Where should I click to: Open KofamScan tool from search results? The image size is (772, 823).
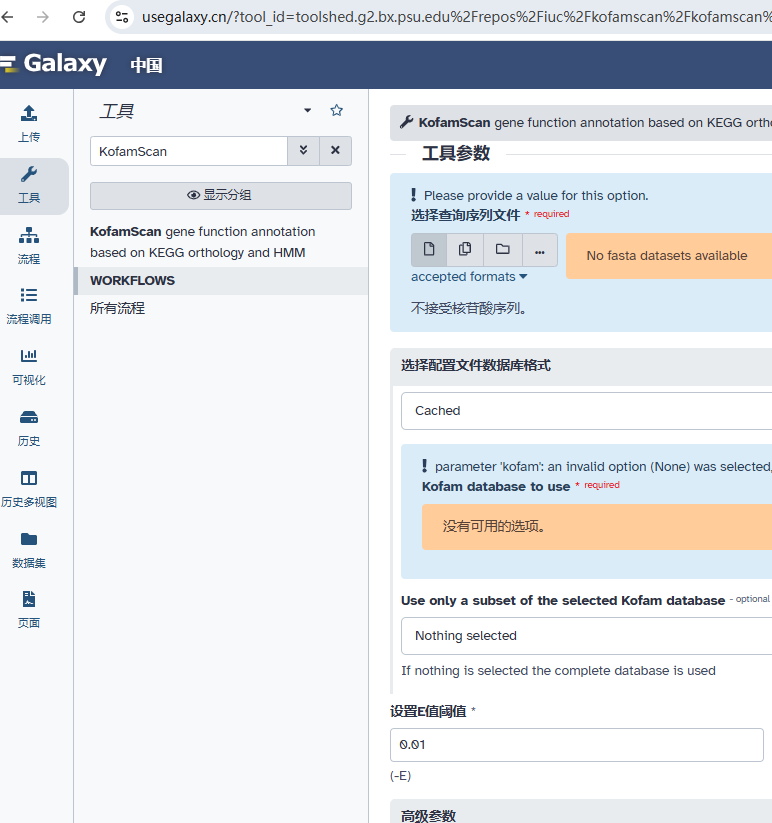pos(203,242)
